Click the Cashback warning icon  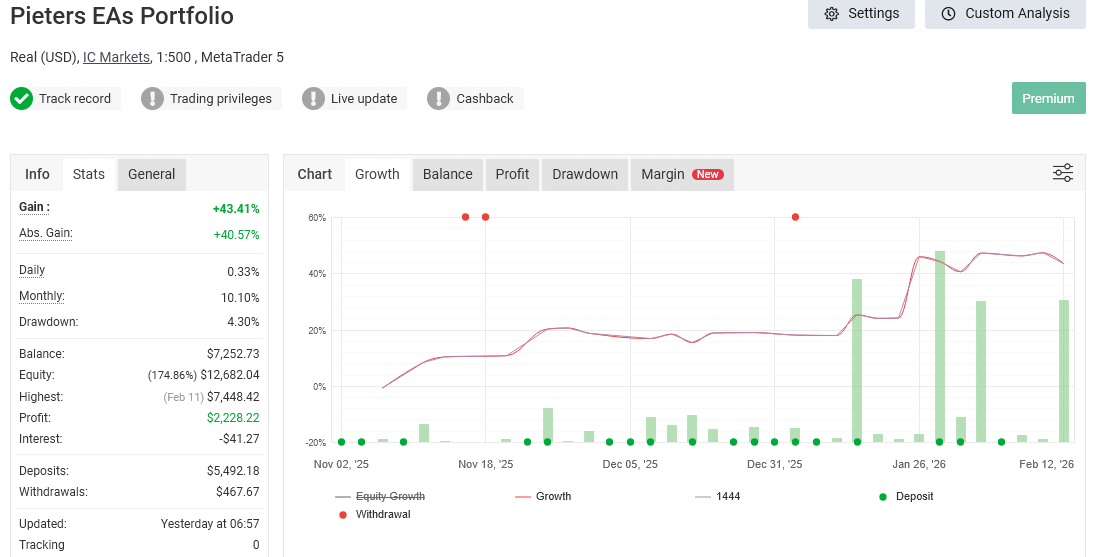pos(438,98)
